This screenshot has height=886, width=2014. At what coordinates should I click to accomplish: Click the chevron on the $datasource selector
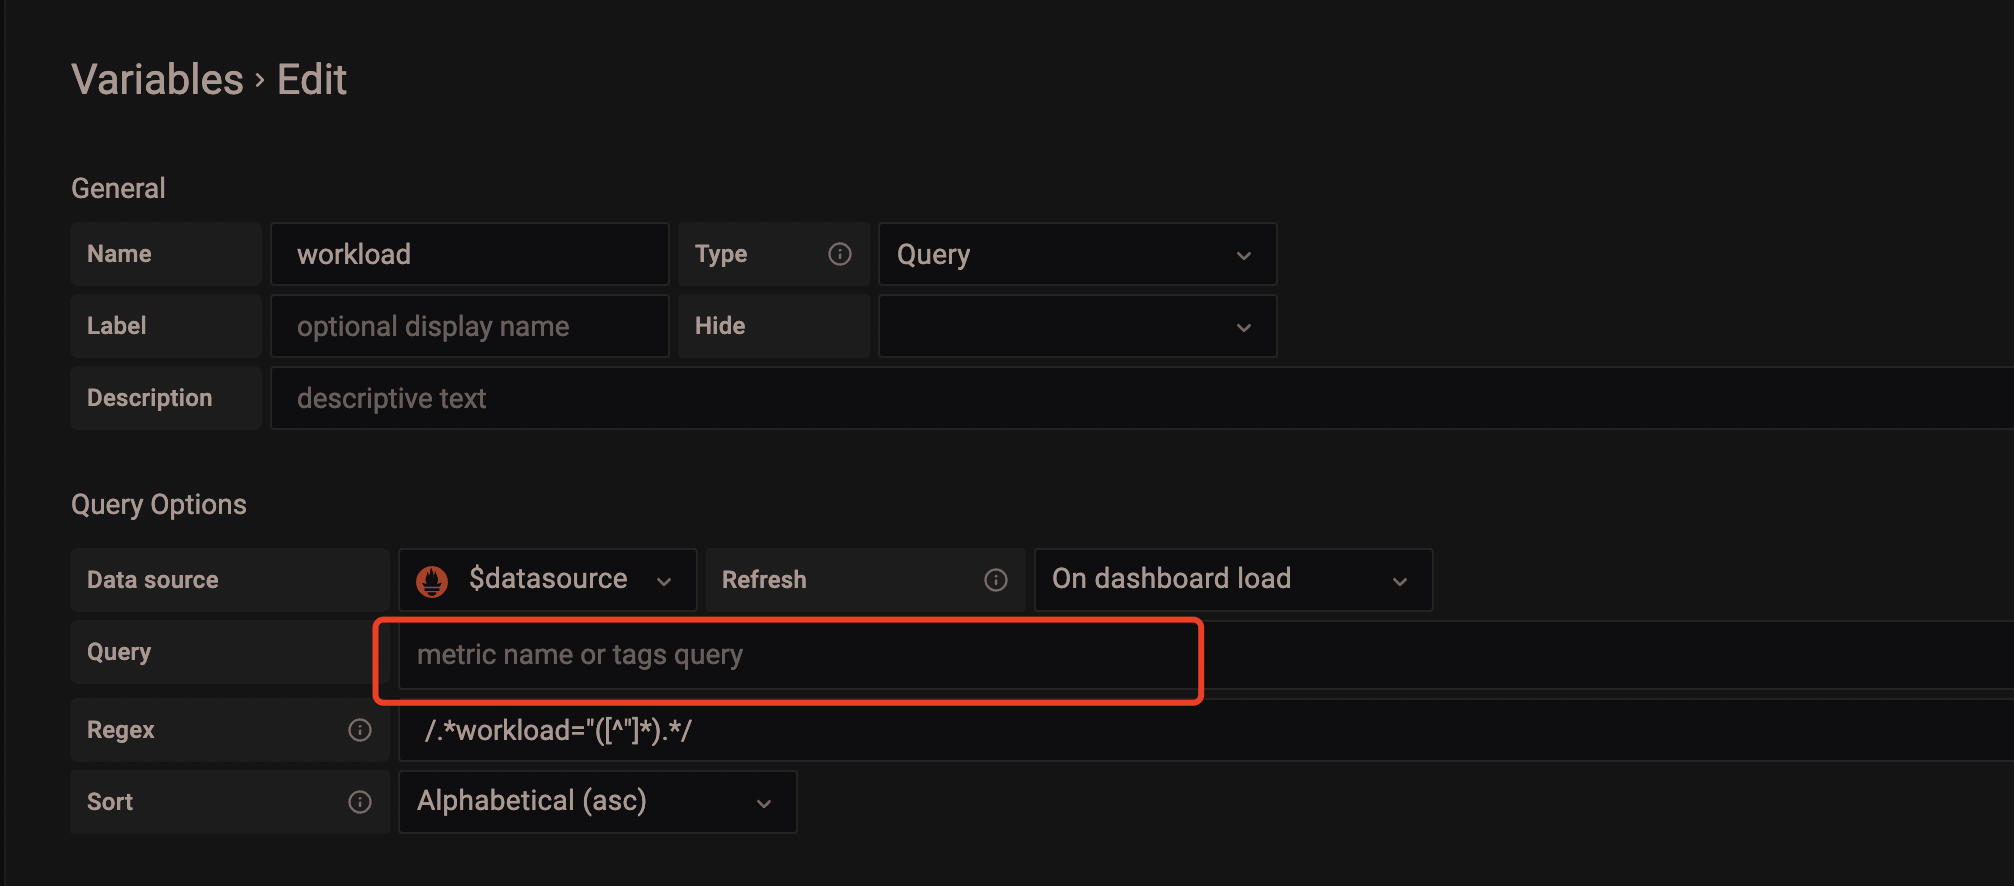point(664,580)
